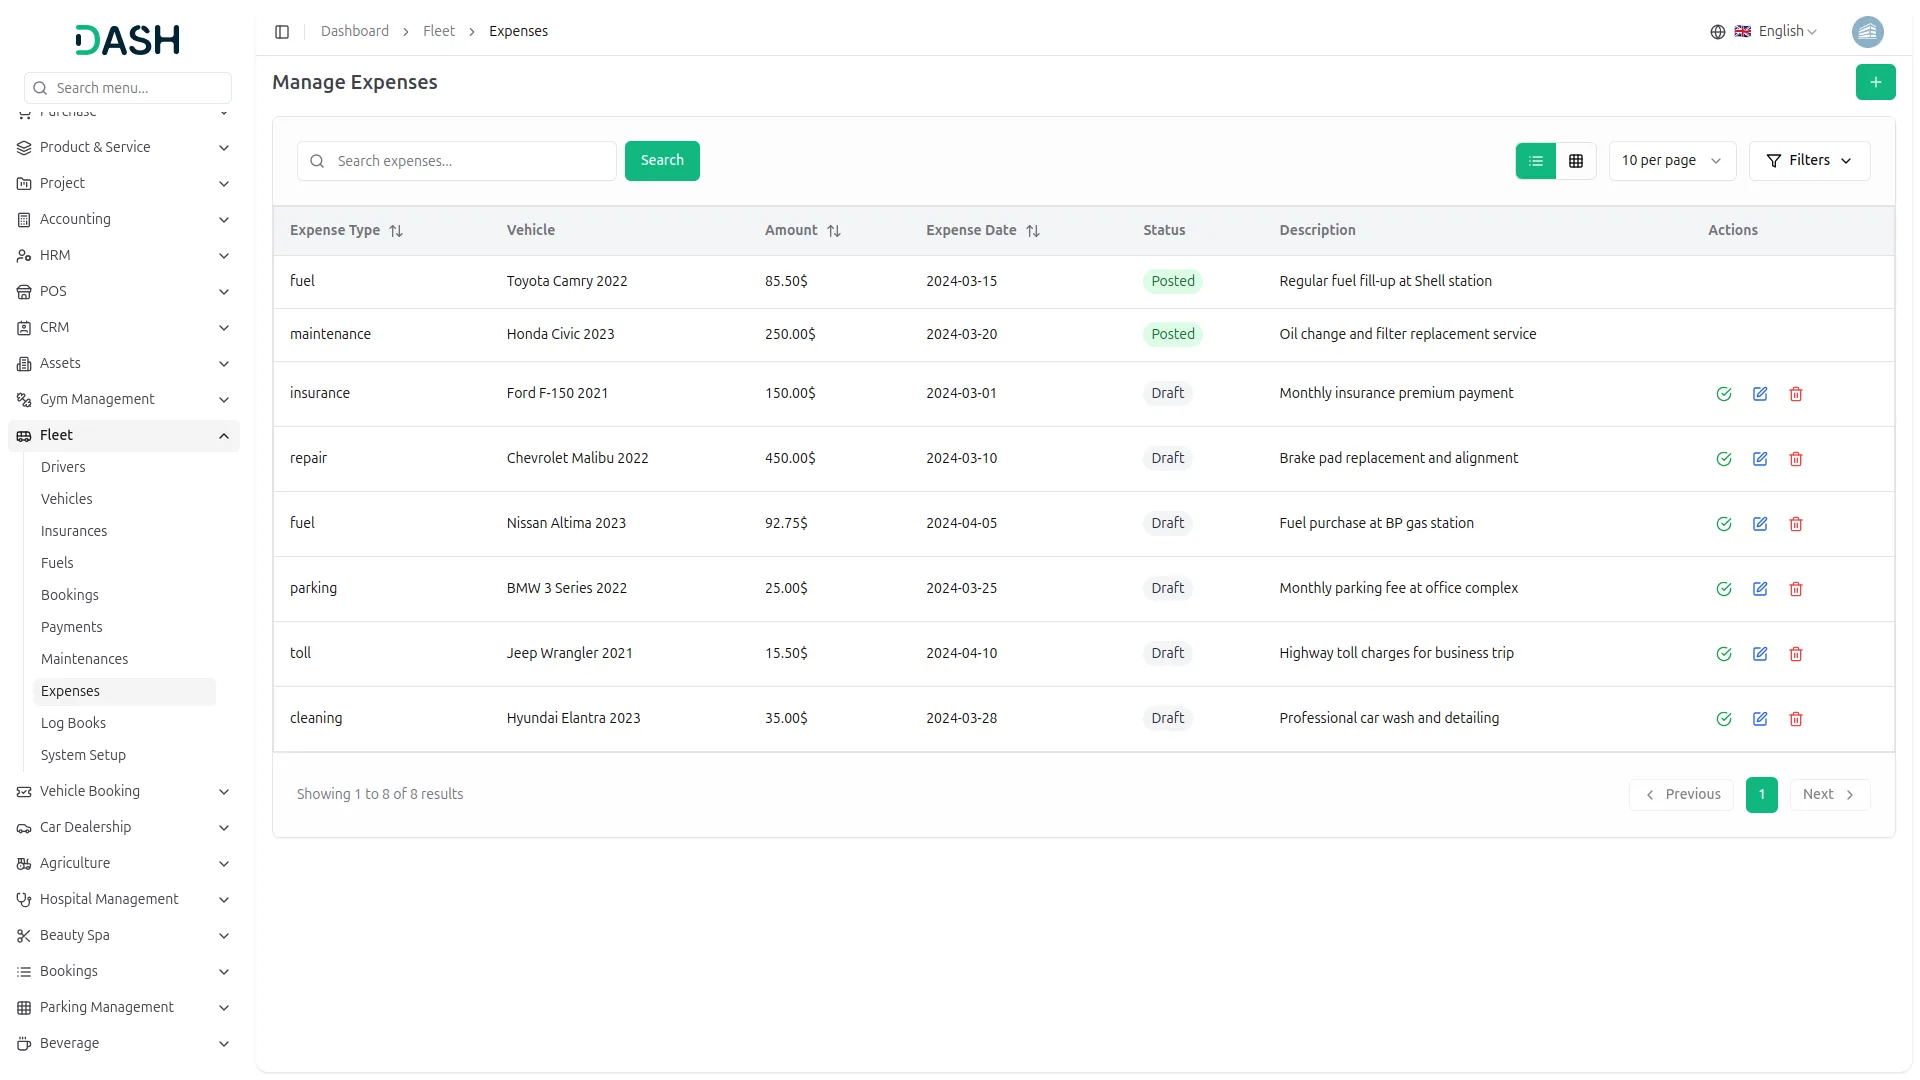Switch to grid view layout
The image size is (1920, 1080).
pyautogui.click(x=1576, y=161)
